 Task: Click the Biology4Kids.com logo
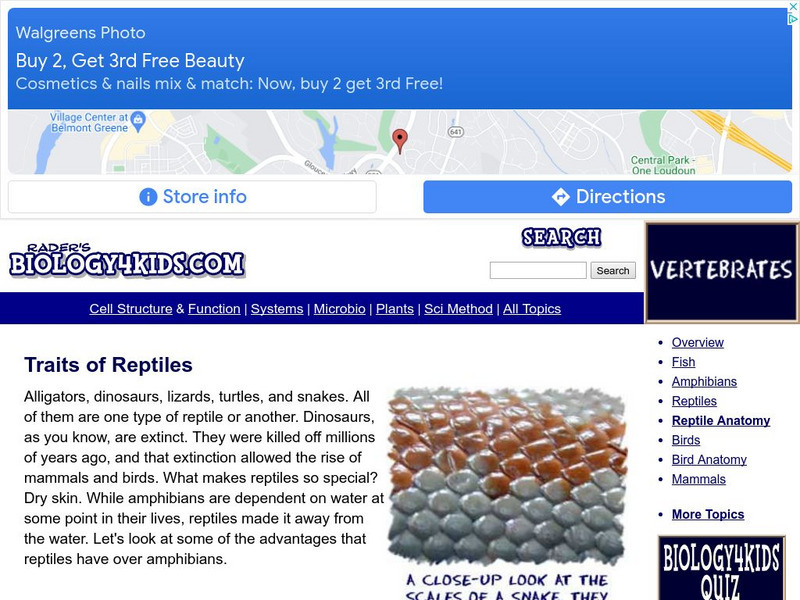click(127, 260)
